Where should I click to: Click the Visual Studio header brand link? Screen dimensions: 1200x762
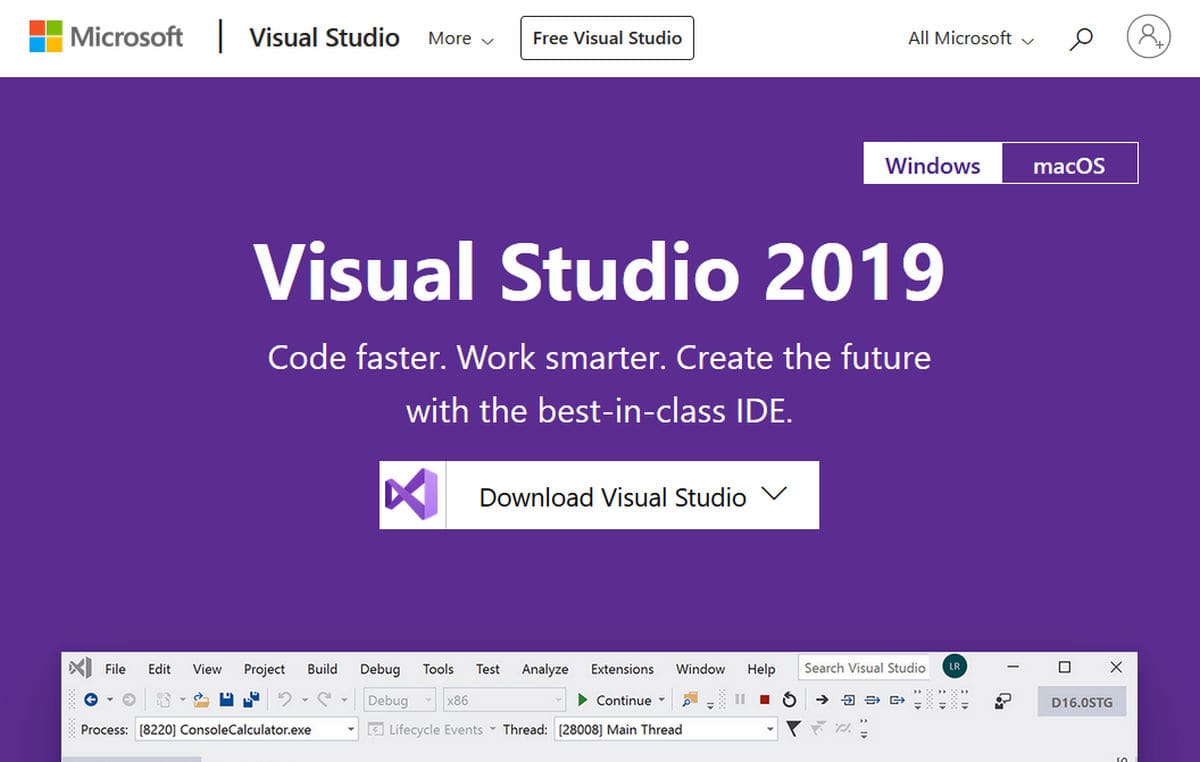(324, 38)
